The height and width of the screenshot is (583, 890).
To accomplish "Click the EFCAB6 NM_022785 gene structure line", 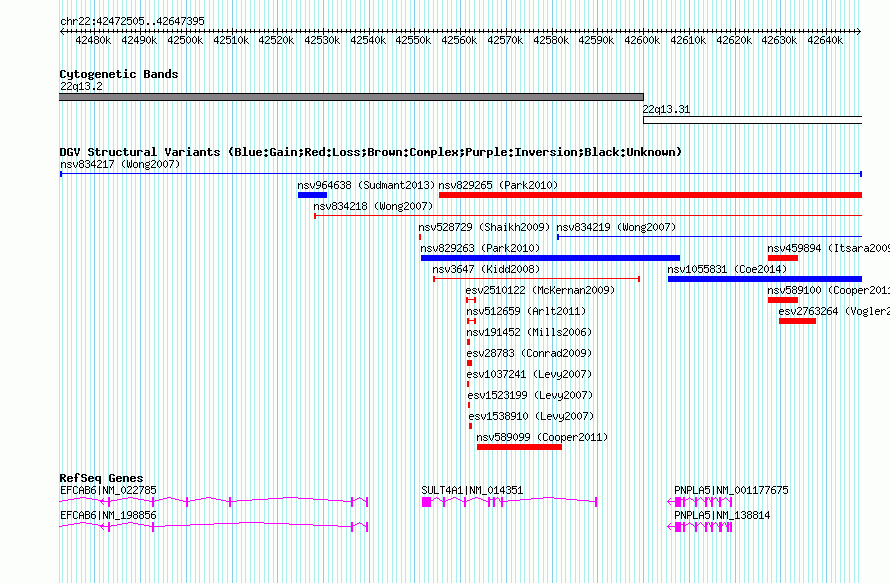I will (x=213, y=501).
